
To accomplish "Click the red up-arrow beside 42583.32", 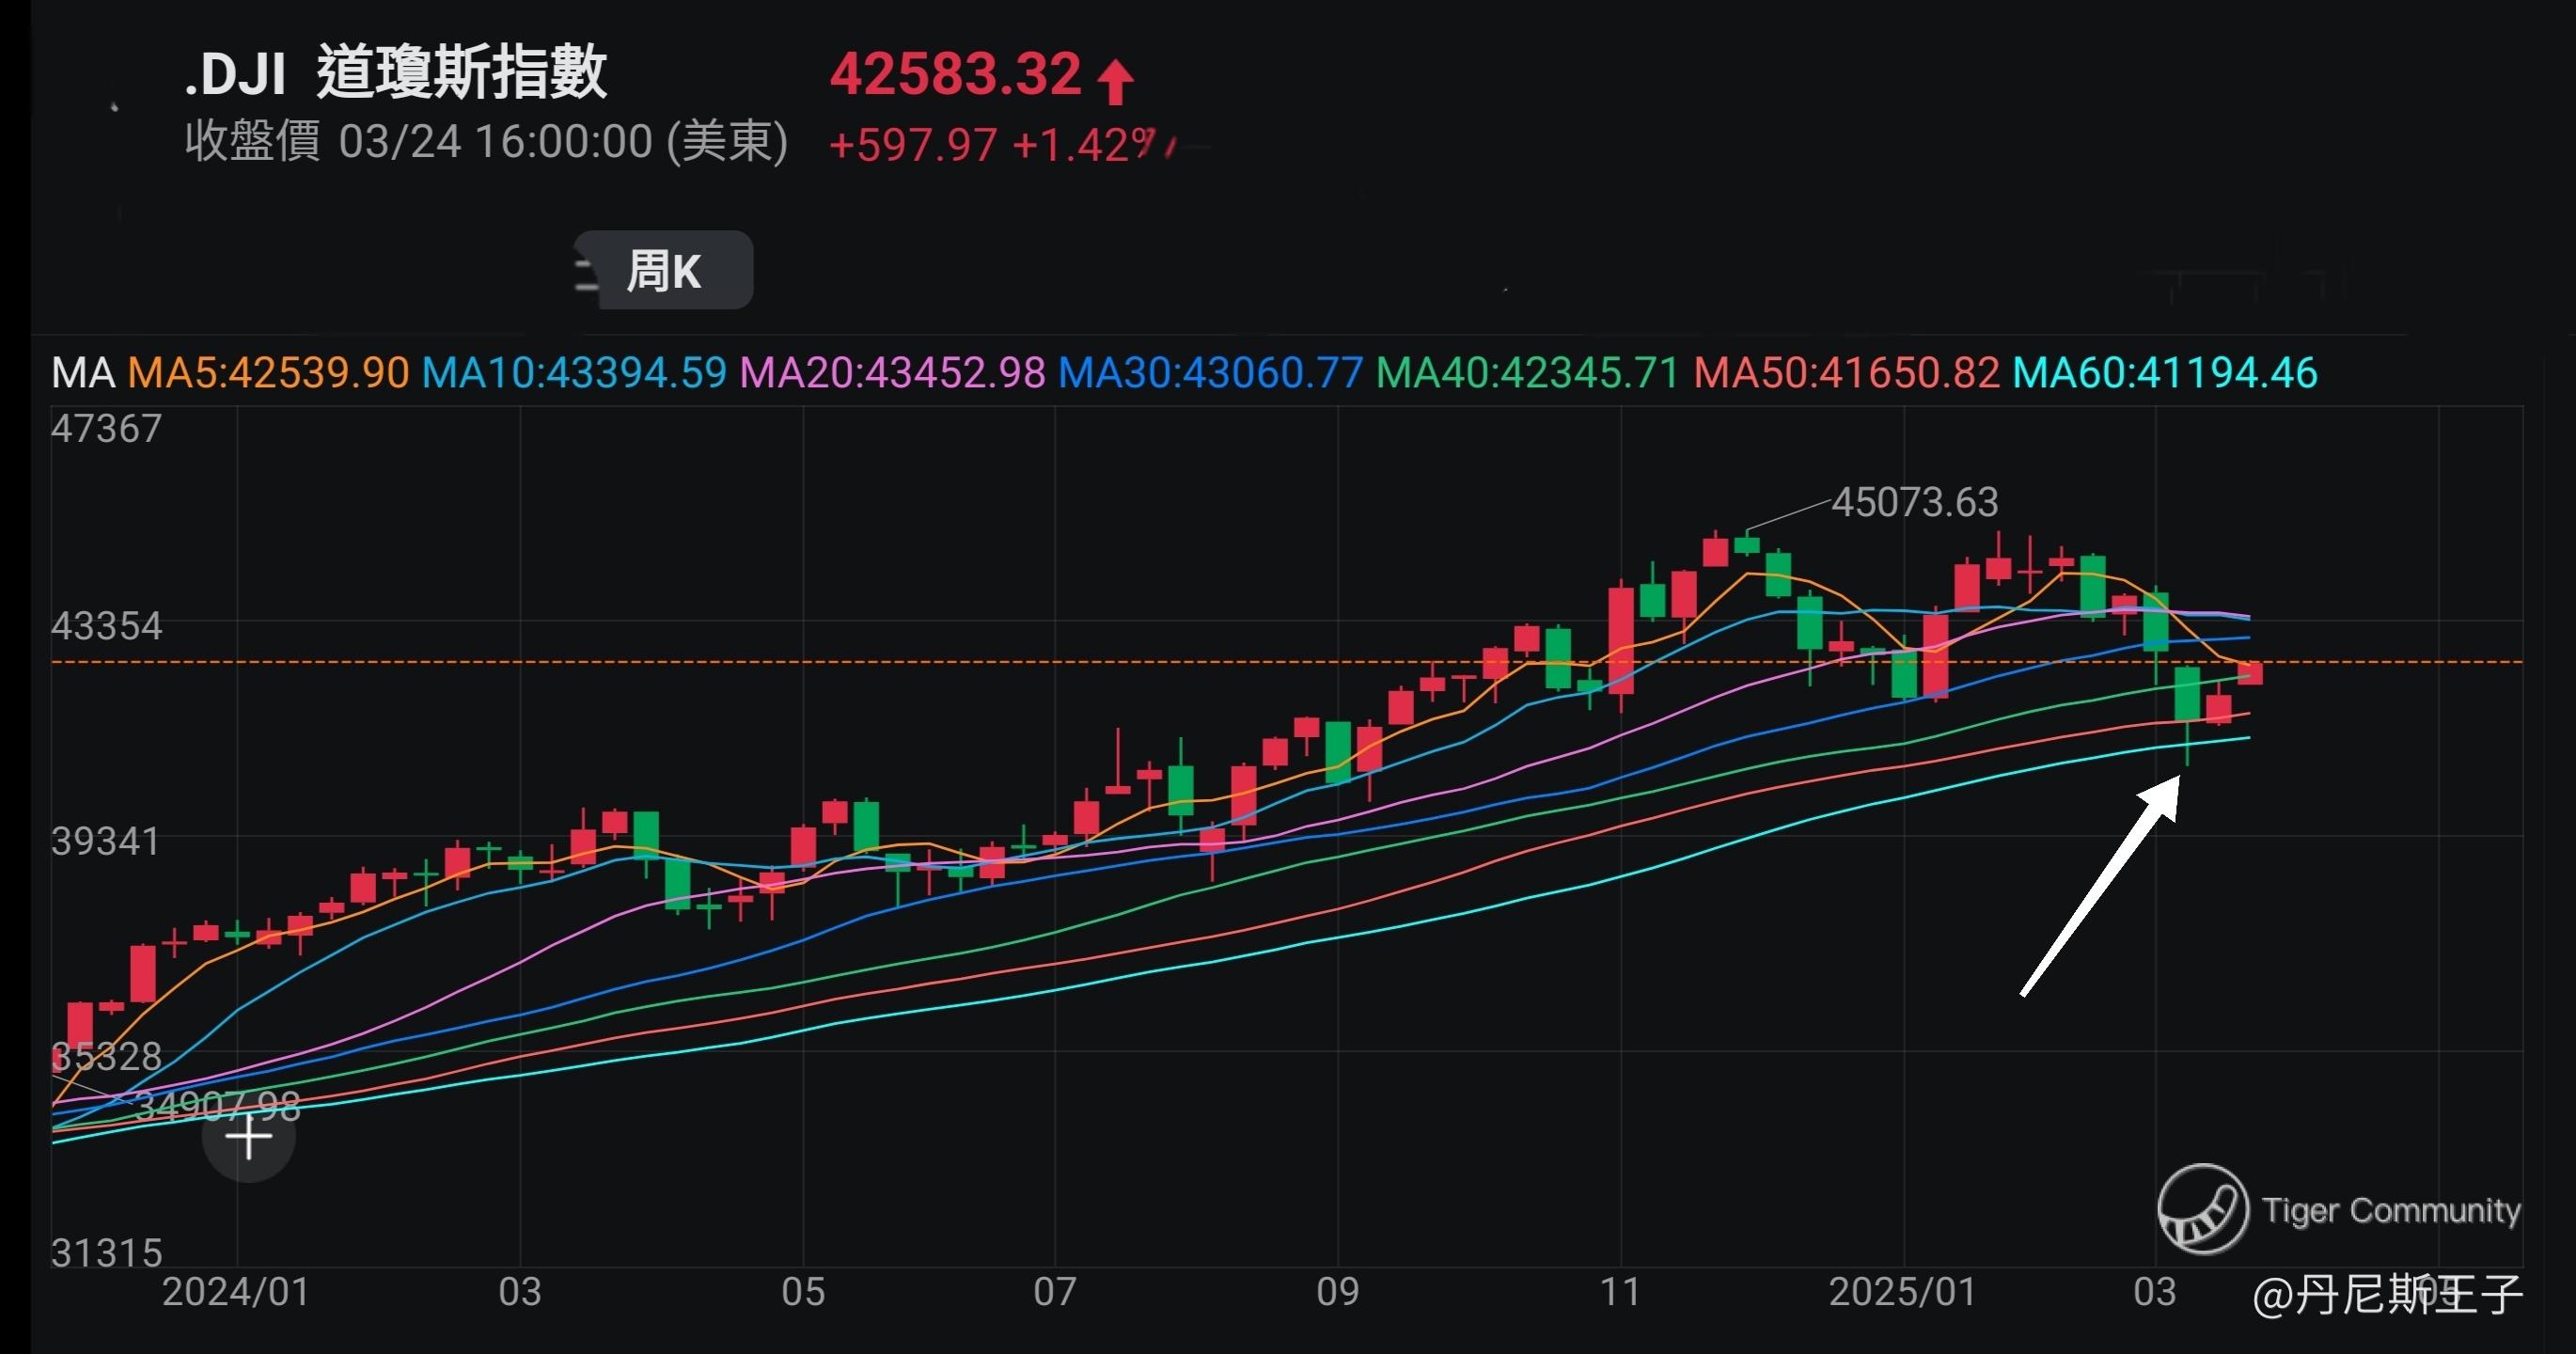I will (x=1115, y=82).
